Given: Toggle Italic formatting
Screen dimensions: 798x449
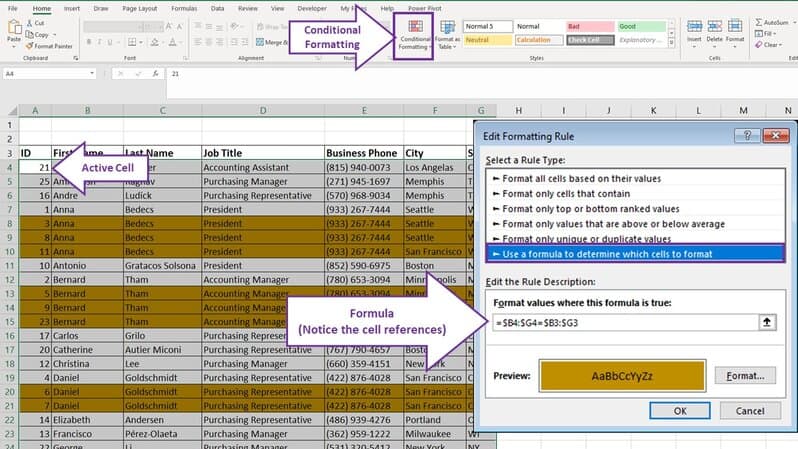Looking at the screenshot, I should click(99, 42).
